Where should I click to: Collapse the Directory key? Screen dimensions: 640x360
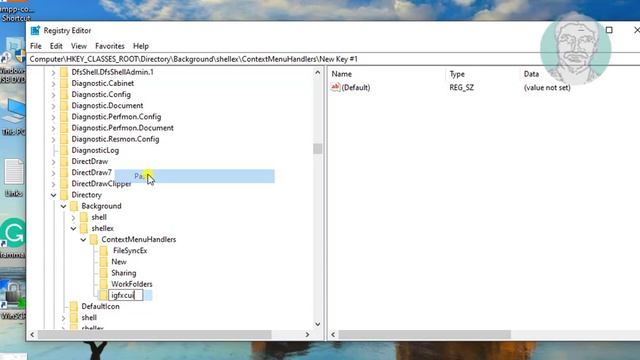tap(53, 195)
